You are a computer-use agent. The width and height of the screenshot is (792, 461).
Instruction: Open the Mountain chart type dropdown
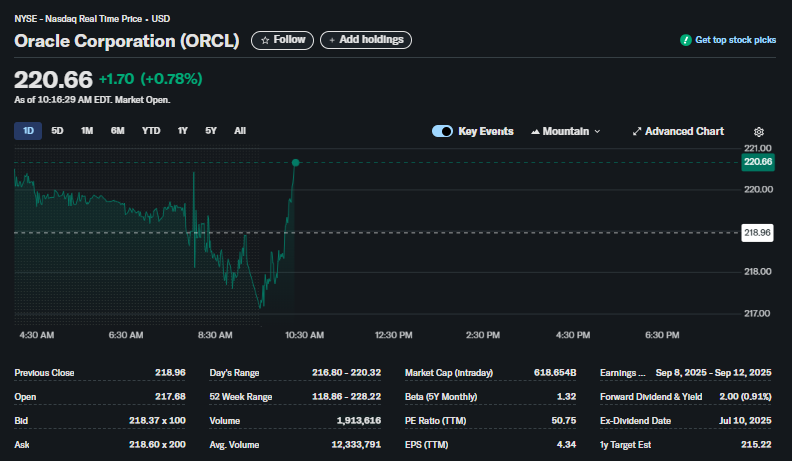[566, 131]
